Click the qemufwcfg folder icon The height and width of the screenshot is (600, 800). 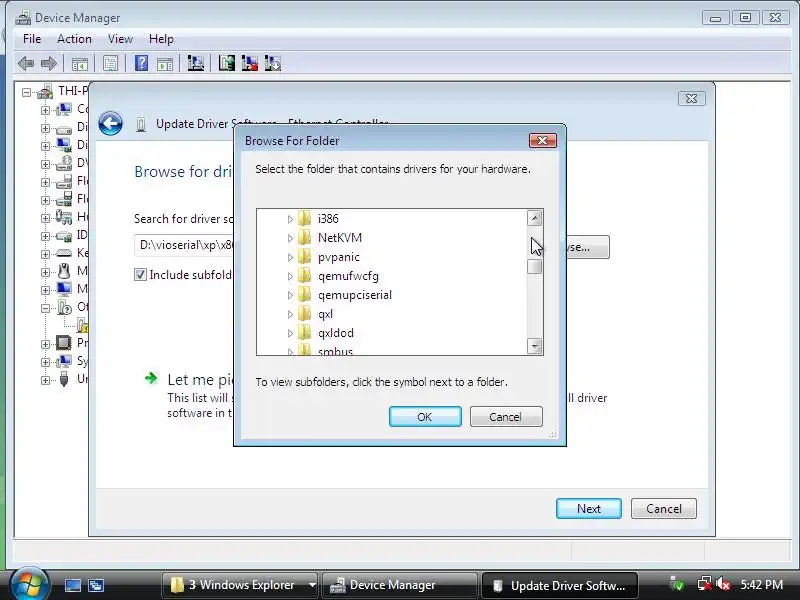(305, 276)
